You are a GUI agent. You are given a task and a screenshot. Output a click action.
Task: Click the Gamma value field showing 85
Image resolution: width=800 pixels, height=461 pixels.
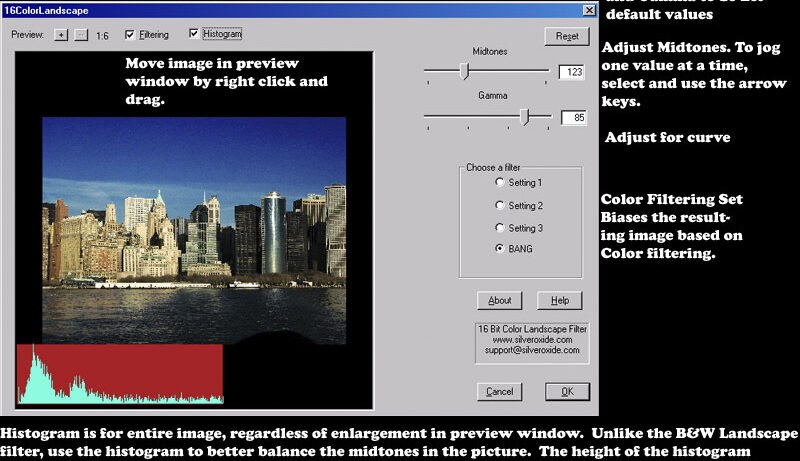tap(574, 118)
